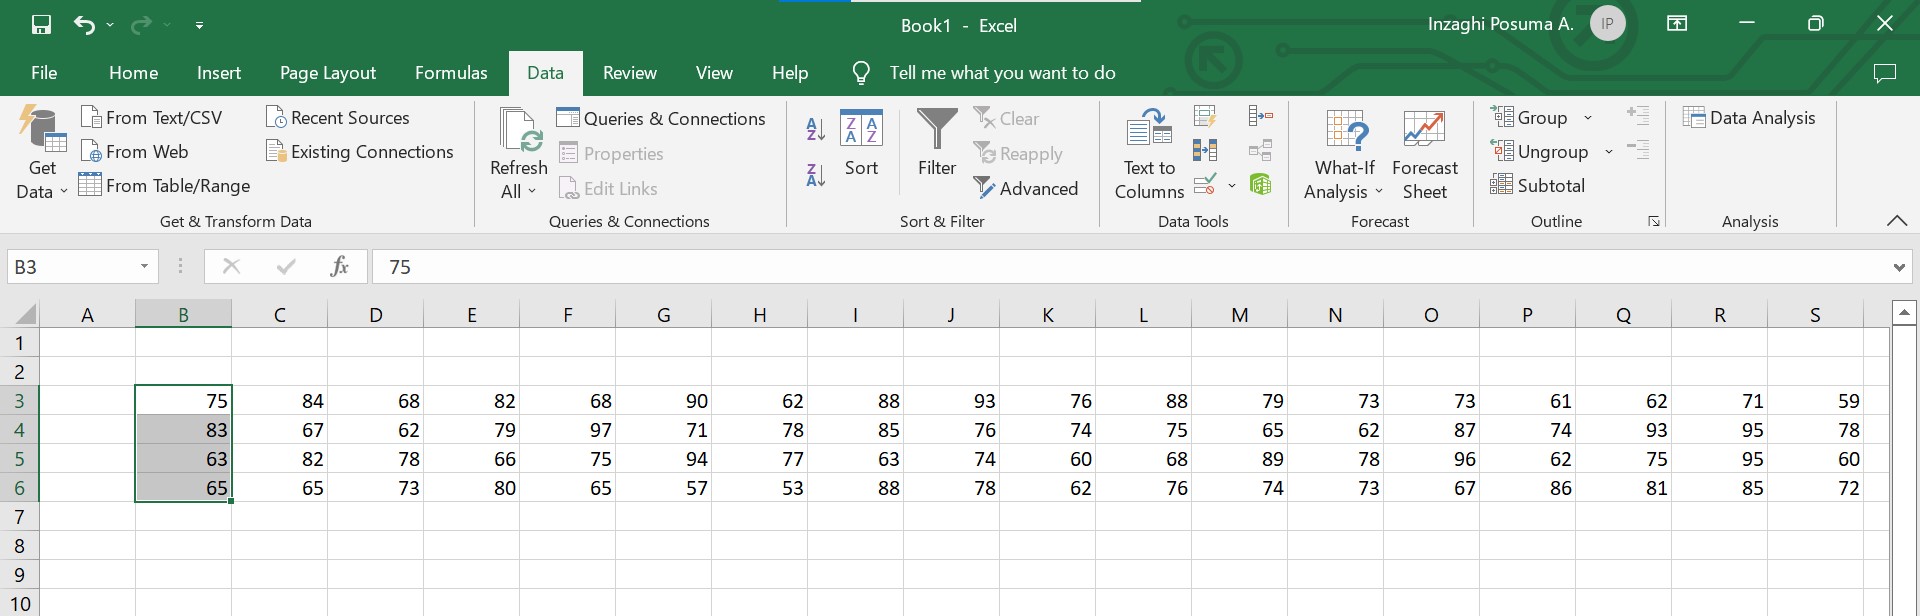Viewport: 1920px width, 616px height.
Task: Switch to the Formulas tab
Action: [x=451, y=73]
